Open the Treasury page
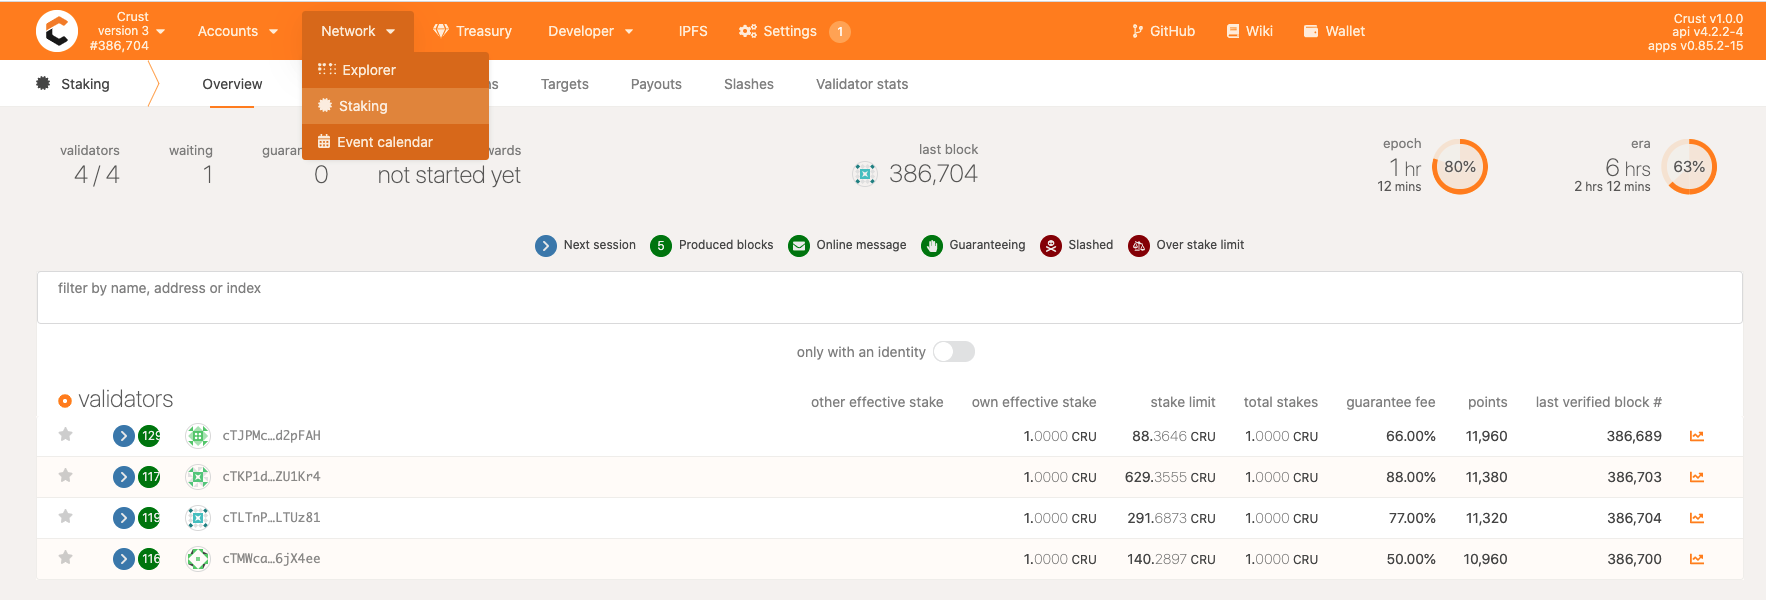The width and height of the screenshot is (1766, 600). click(472, 31)
